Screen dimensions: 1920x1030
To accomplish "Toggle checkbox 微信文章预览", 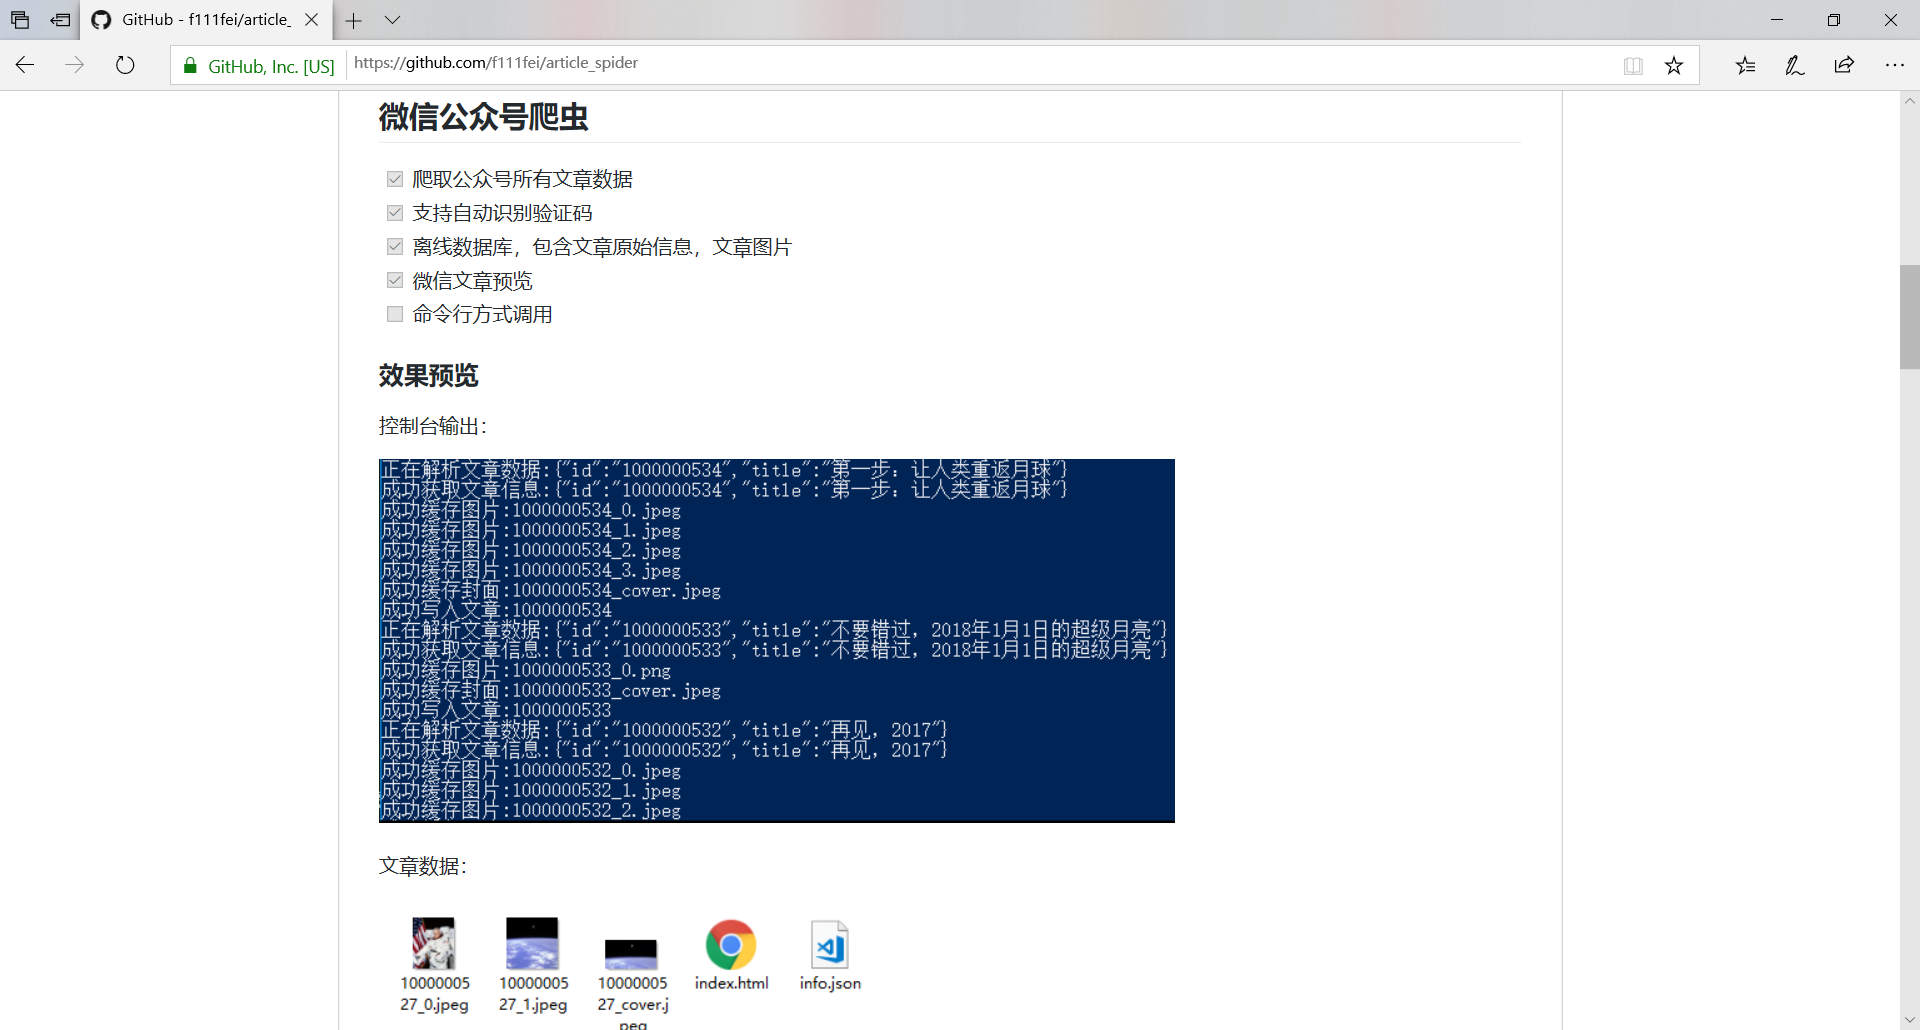I will pos(395,280).
